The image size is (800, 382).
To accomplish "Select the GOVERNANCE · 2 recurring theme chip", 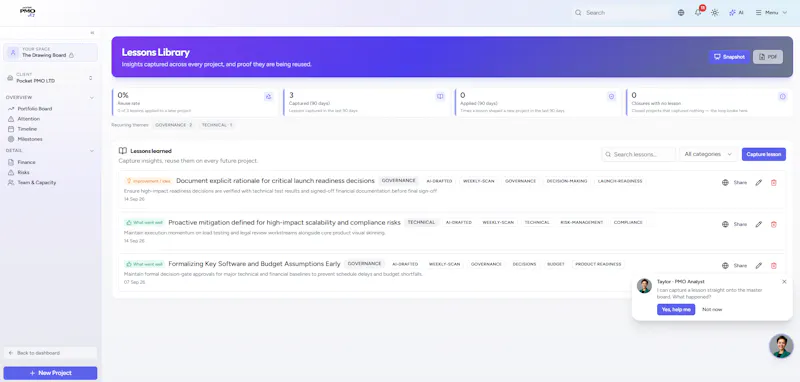I will (x=173, y=125).
